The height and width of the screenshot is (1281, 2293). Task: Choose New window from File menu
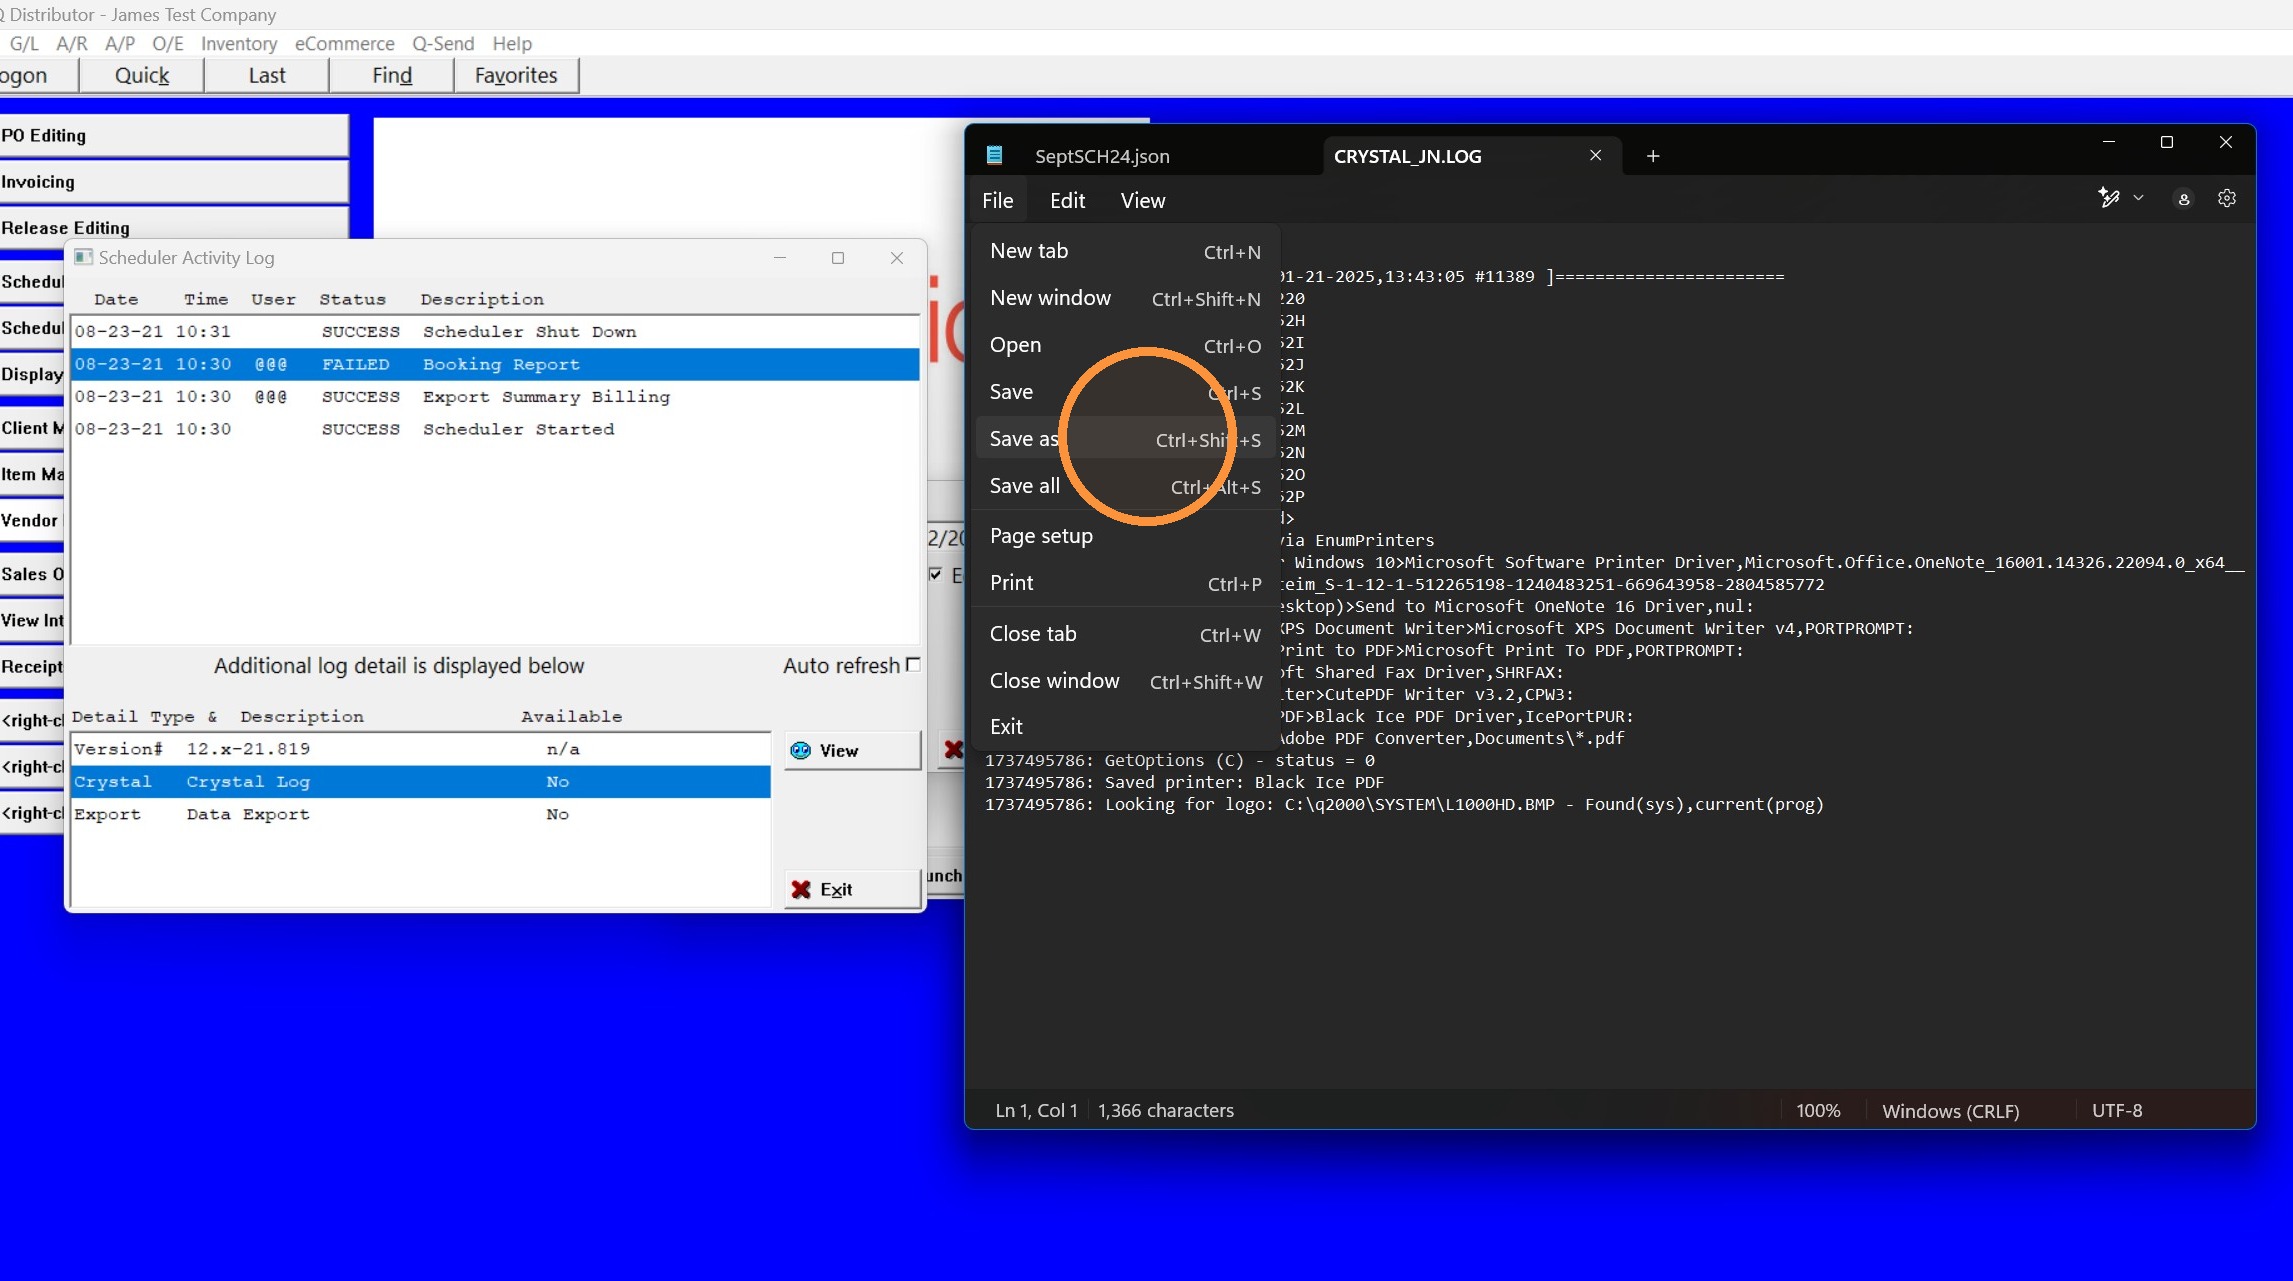tap(1125, 298)
